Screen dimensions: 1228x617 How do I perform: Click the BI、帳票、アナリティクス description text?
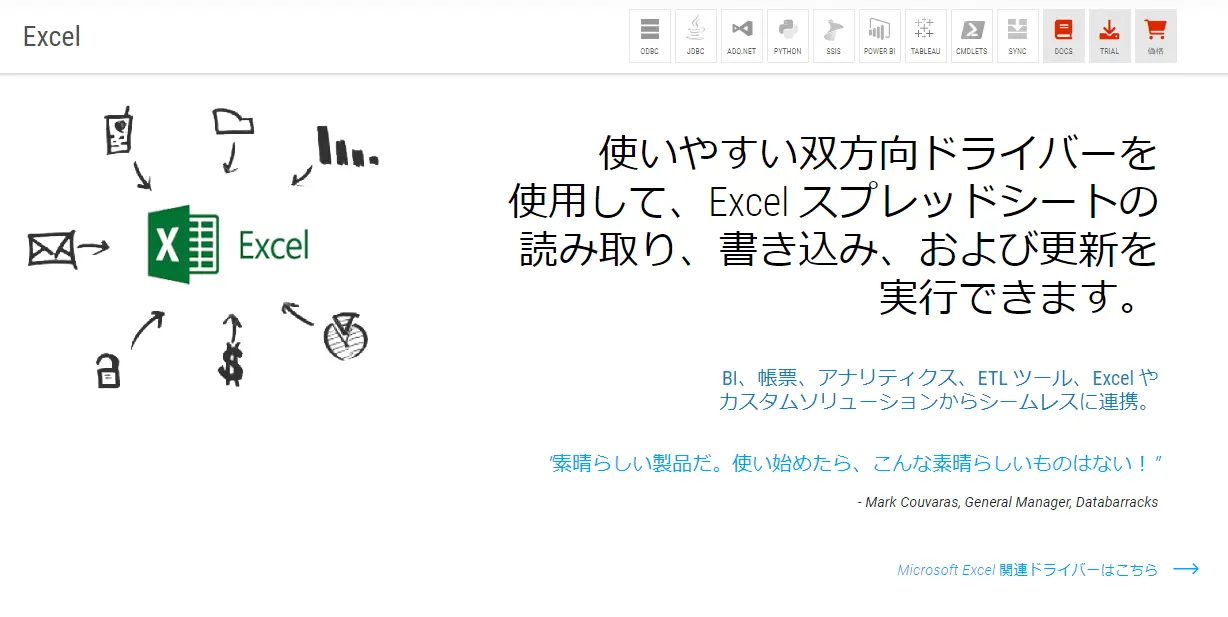click(938, 390)
